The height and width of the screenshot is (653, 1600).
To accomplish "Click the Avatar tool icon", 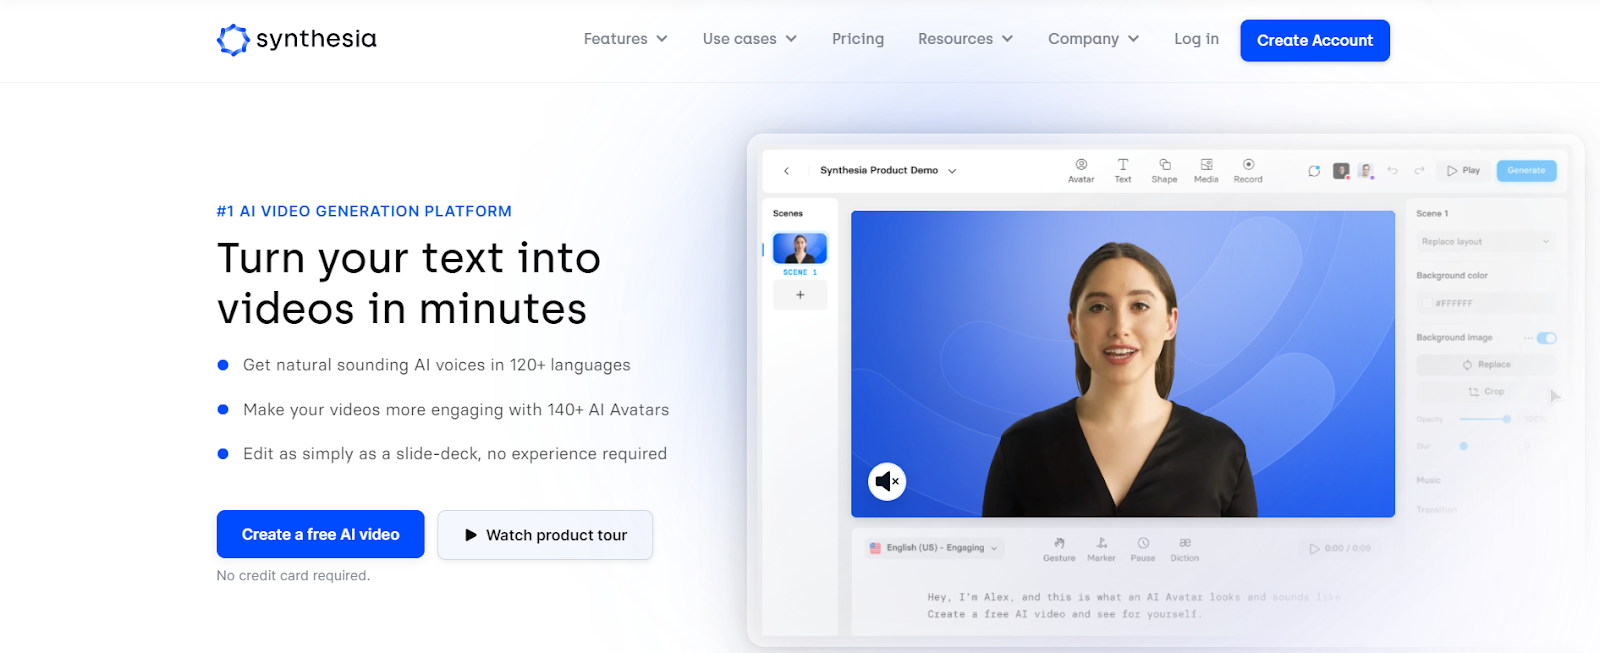I will pyautogui.click(x=1081, y=165).
